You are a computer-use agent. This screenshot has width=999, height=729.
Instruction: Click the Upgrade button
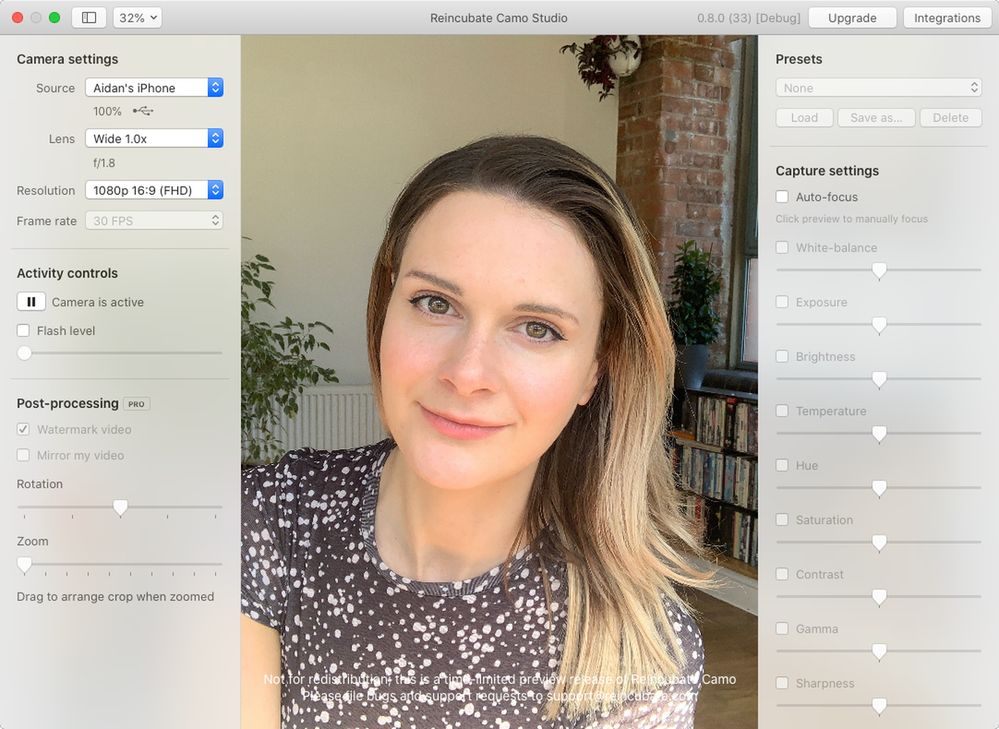pyautogui.click(x=852, y=18)
